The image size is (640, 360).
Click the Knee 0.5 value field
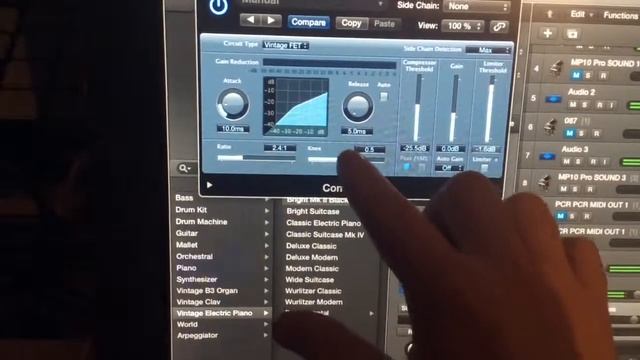369,149
